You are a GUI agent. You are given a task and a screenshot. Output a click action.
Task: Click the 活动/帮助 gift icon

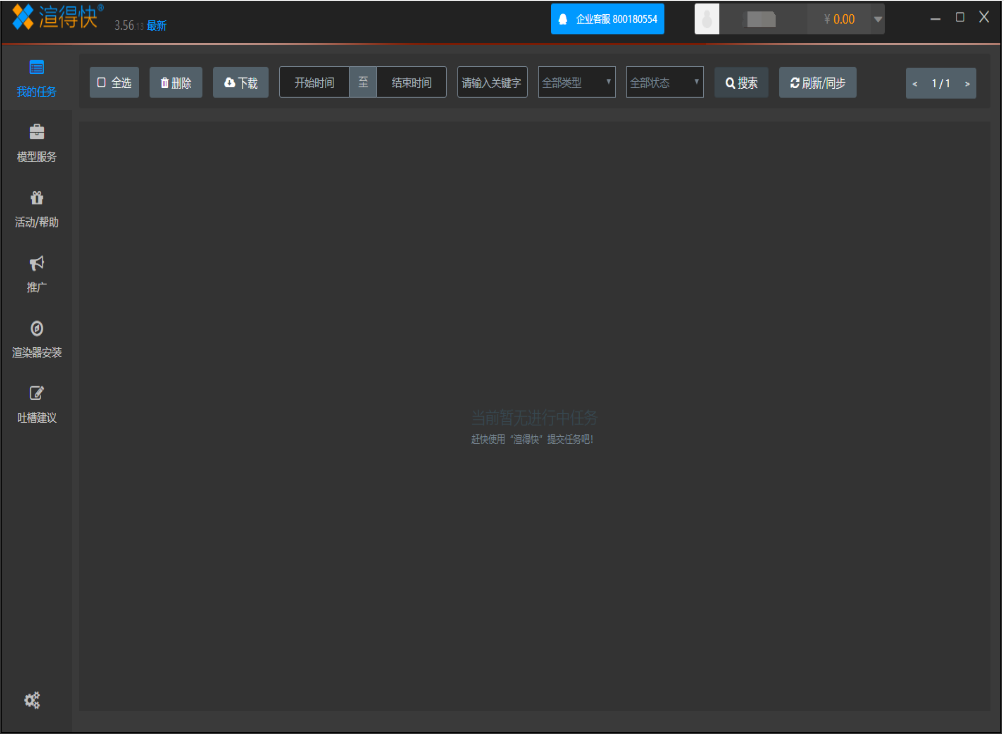(36, 198)
